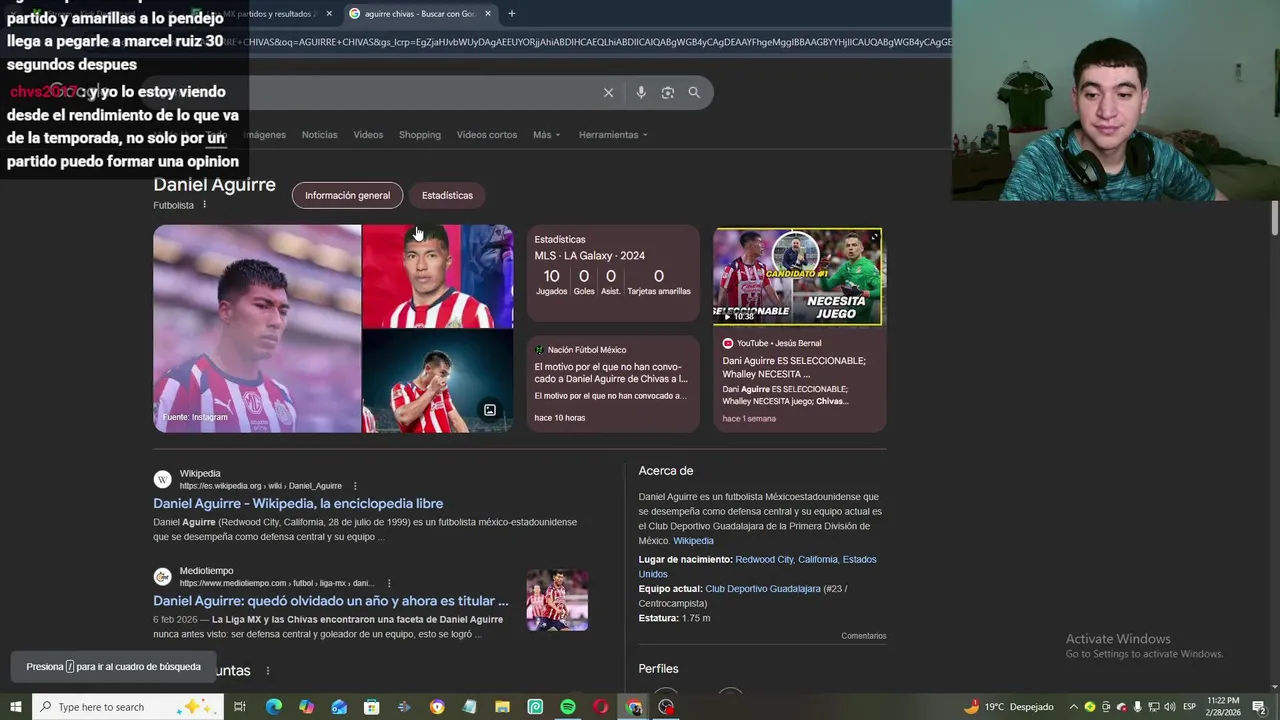This screenshot has height=720, width=1280.
Task: Open Windows Start menu
Action: pos(15,707)
